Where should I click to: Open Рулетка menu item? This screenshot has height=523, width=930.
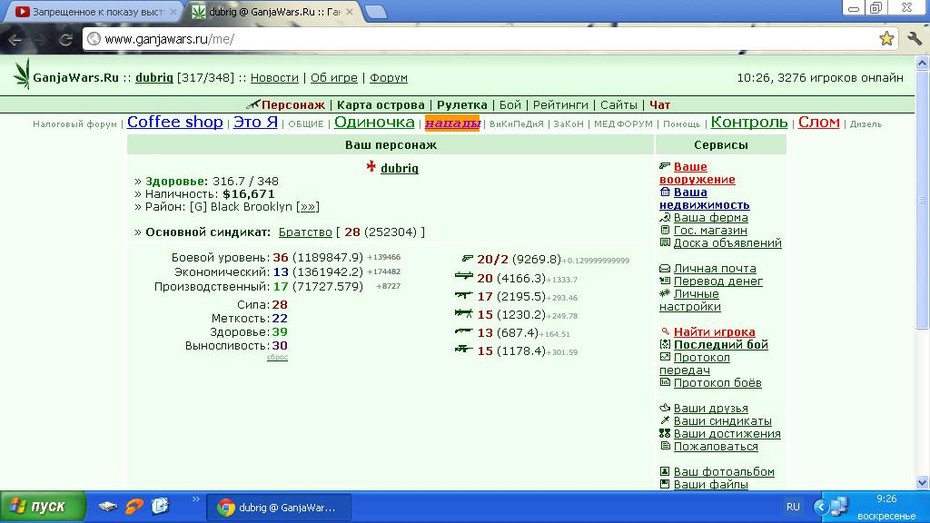[462, 105]
